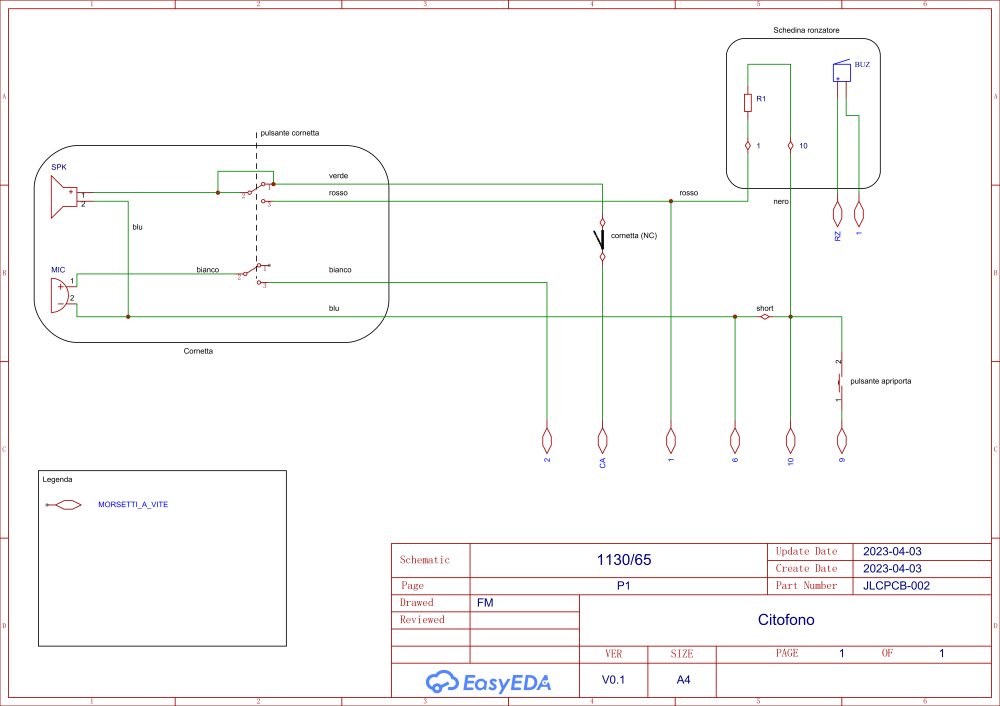The width and height of the screenshot is (1000, 706).
Task: Select resistor R1 symbol
Action: point(747,103)
